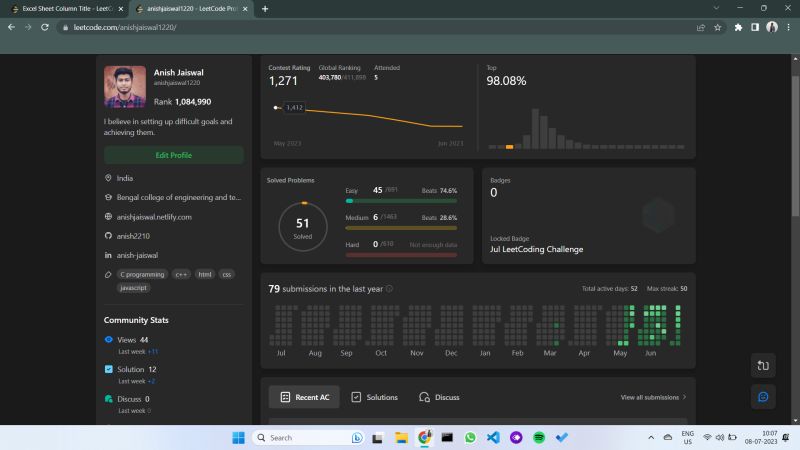Viewport: 800px width, 450px height.
Task: Click the Edit Profile button
Action: pyautogui.click(x=174, y=155)
